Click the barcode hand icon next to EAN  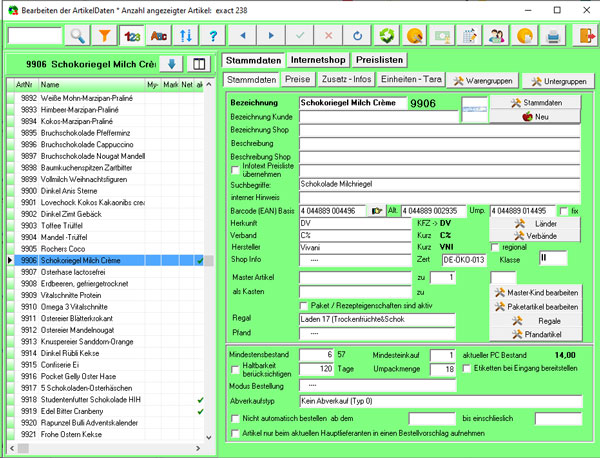[x=376, y=211]
